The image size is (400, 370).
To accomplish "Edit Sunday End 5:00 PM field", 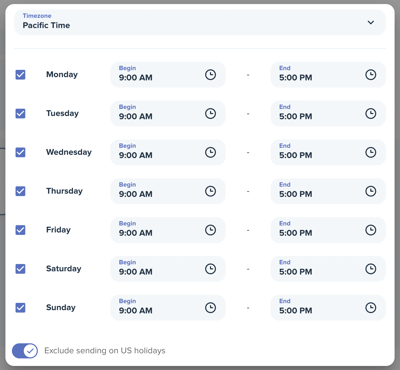I will [x=328, y=308].
